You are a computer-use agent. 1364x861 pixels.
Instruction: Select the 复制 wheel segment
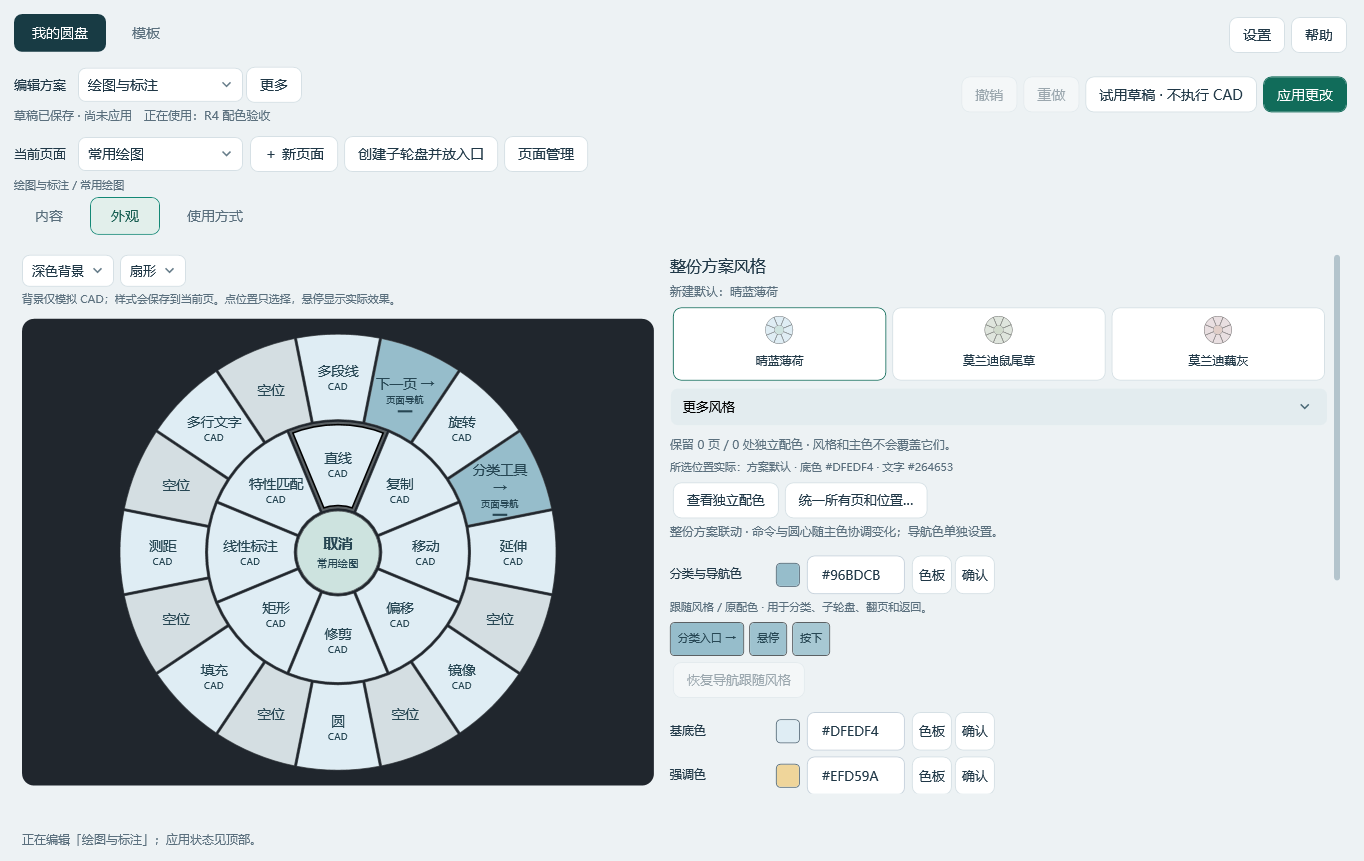point(400,490)
